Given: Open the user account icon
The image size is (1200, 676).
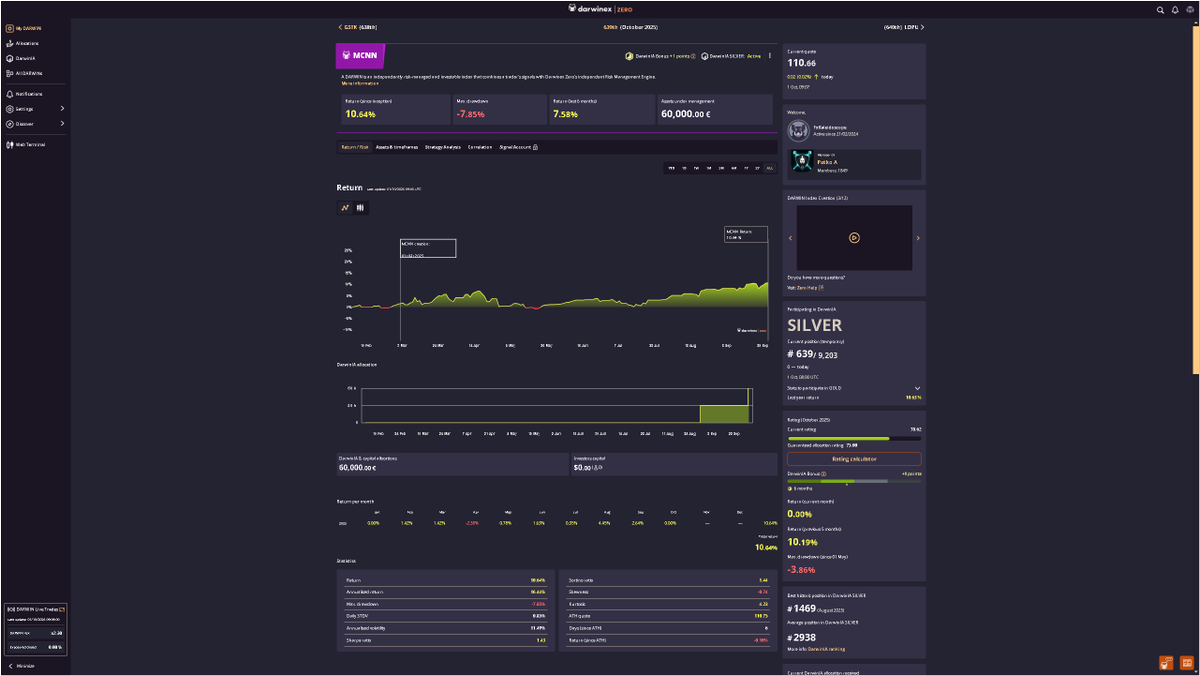Looking at the screenshot, I should point(1188,9).
